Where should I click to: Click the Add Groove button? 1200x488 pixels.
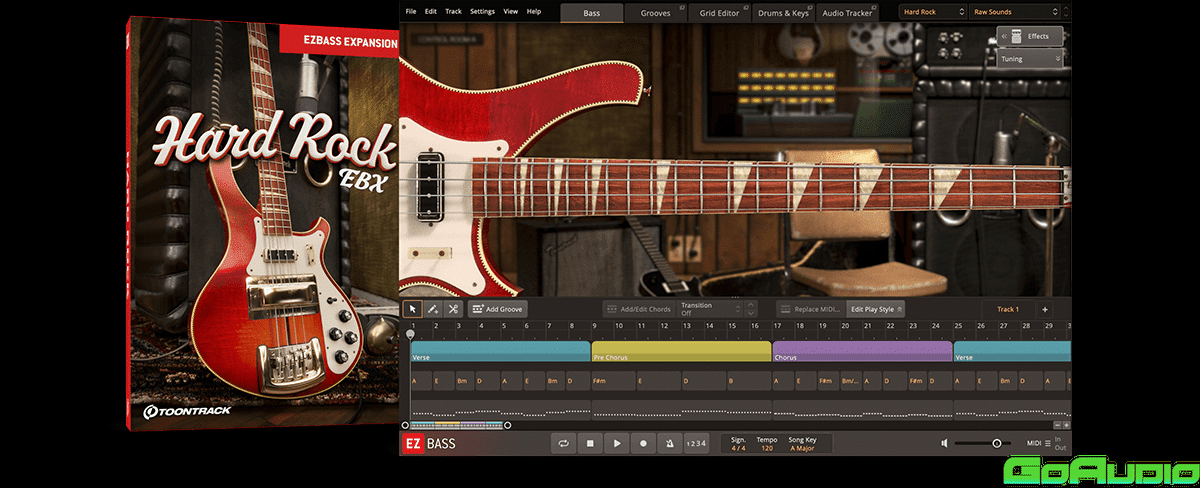coord(498,309)
